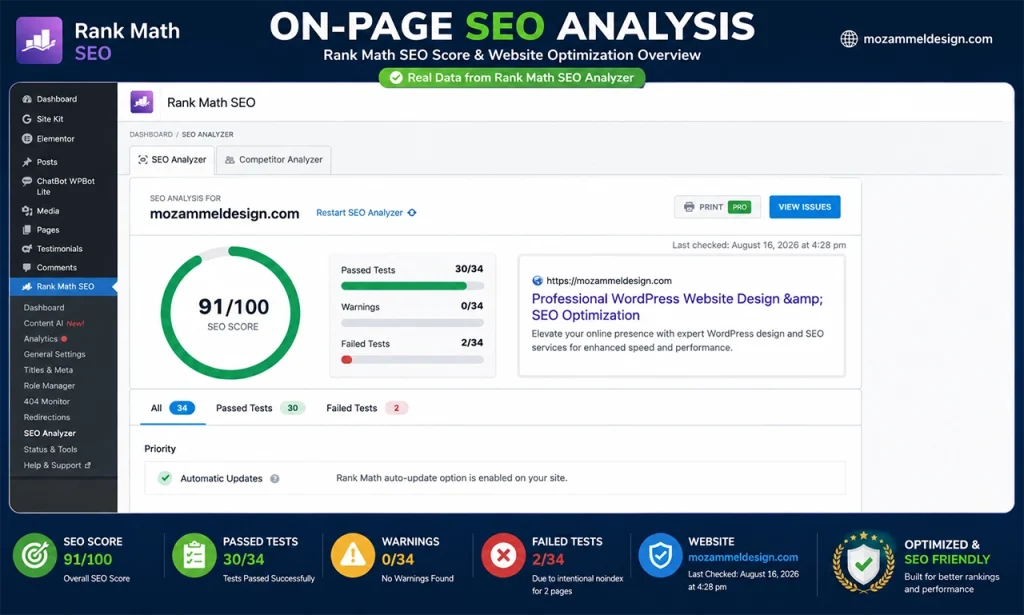Click the Priority section heading
Image resolution: width=1024 pixels, height=615 pixels.
click(160, 449)
